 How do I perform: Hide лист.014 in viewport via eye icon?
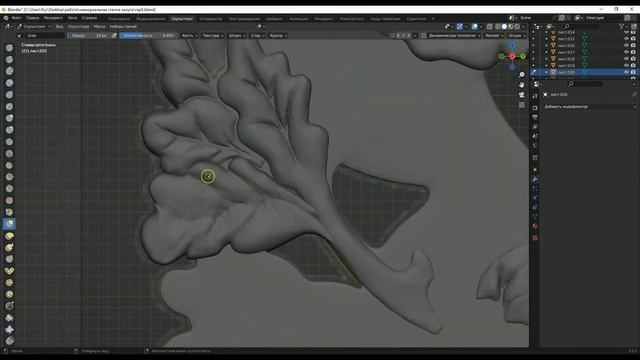click(x=626, y=32)
